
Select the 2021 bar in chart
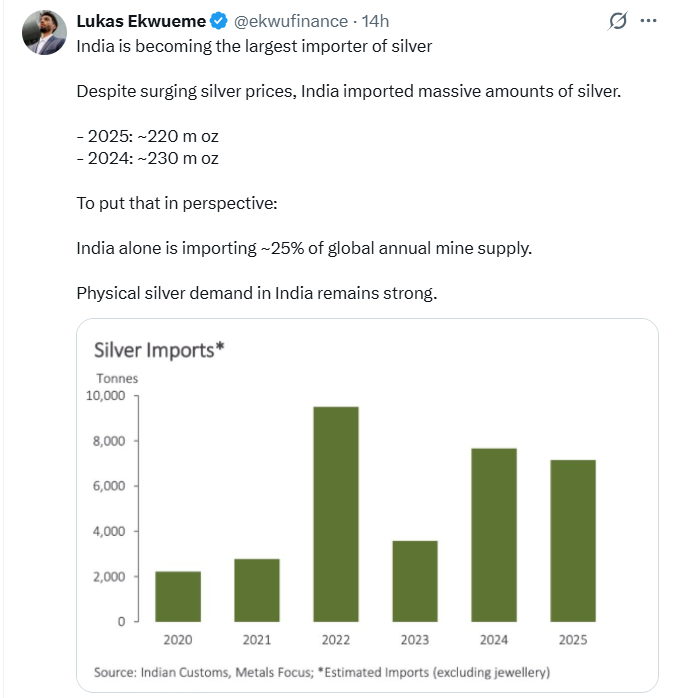(x=257, y=590)
